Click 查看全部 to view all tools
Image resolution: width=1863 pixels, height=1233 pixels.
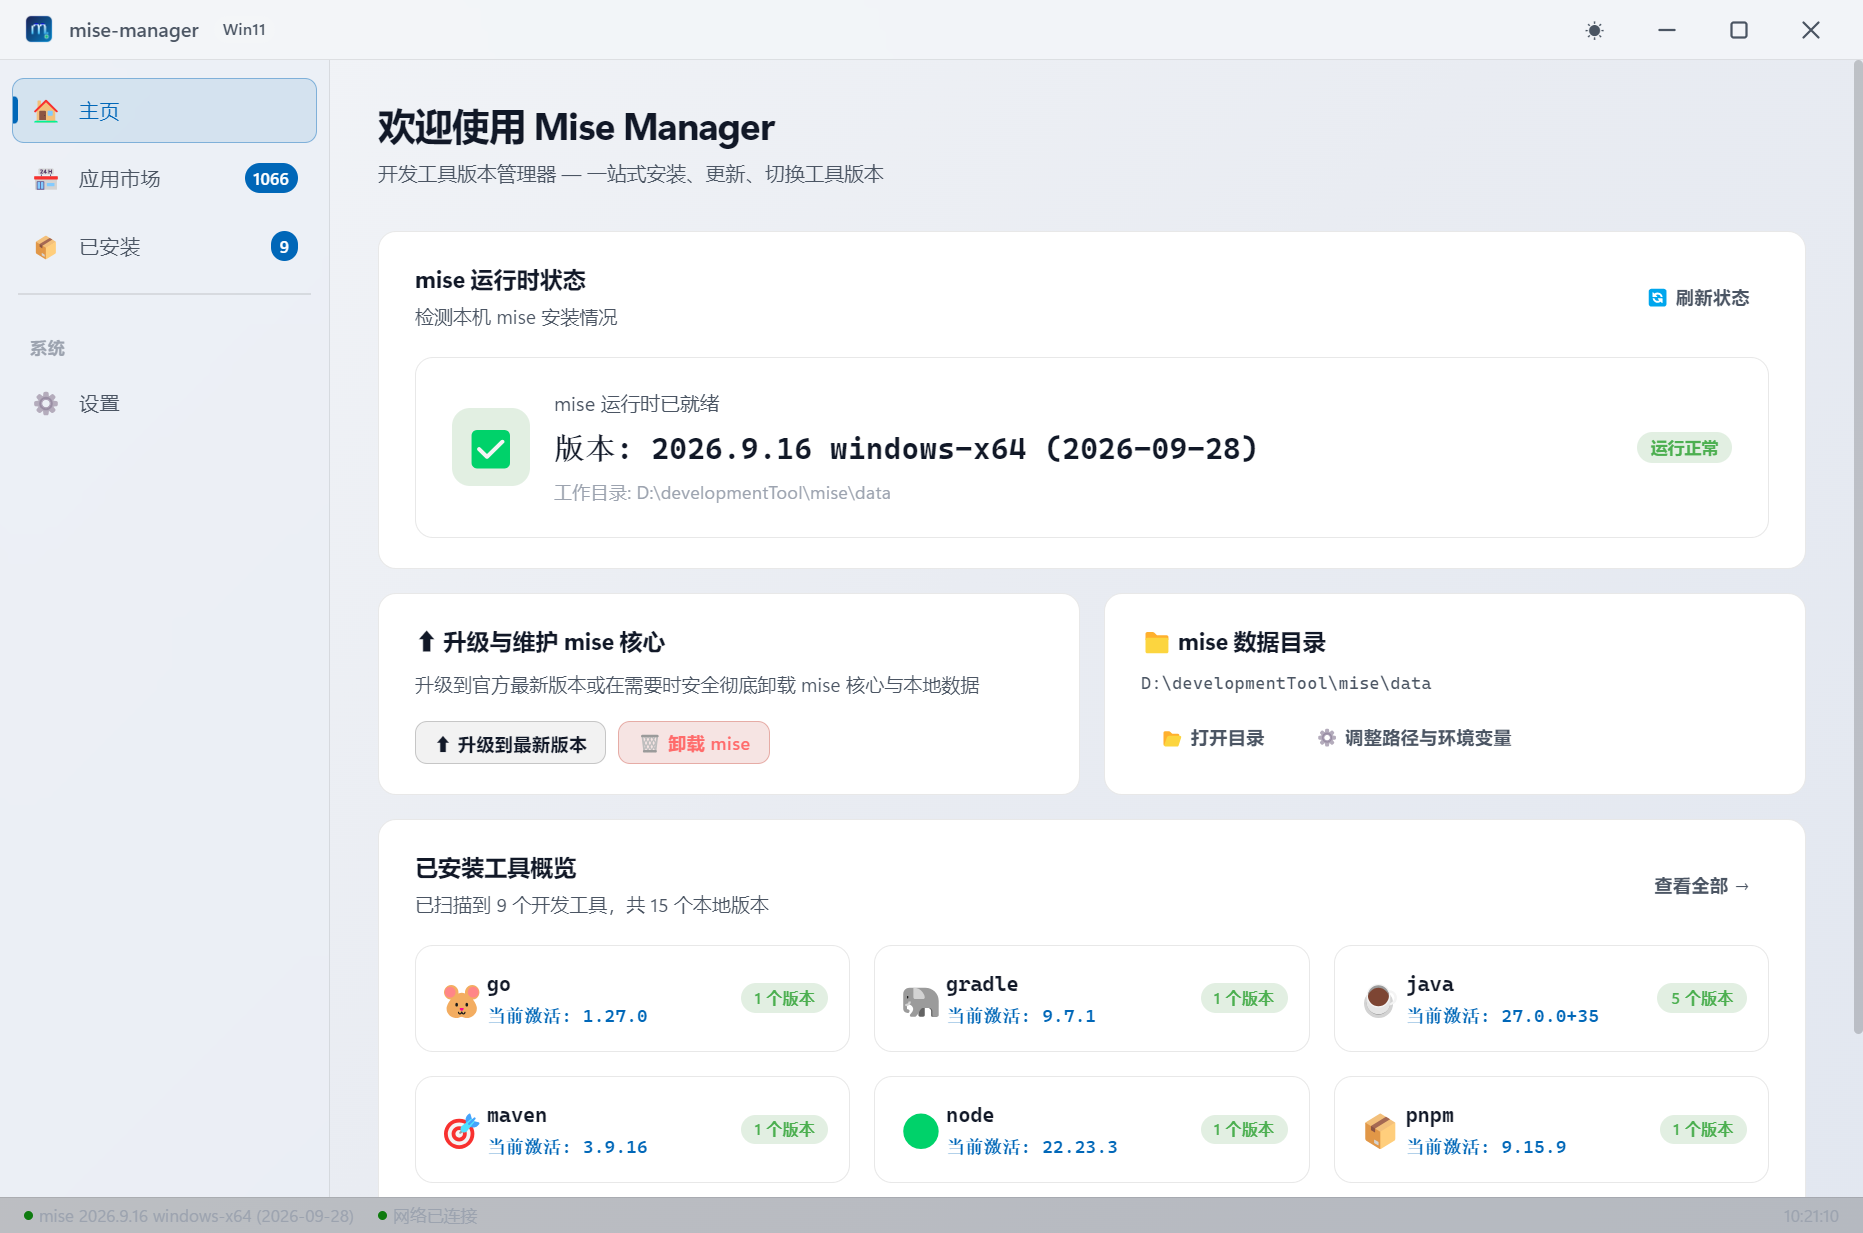click(x=1702, y=886)
